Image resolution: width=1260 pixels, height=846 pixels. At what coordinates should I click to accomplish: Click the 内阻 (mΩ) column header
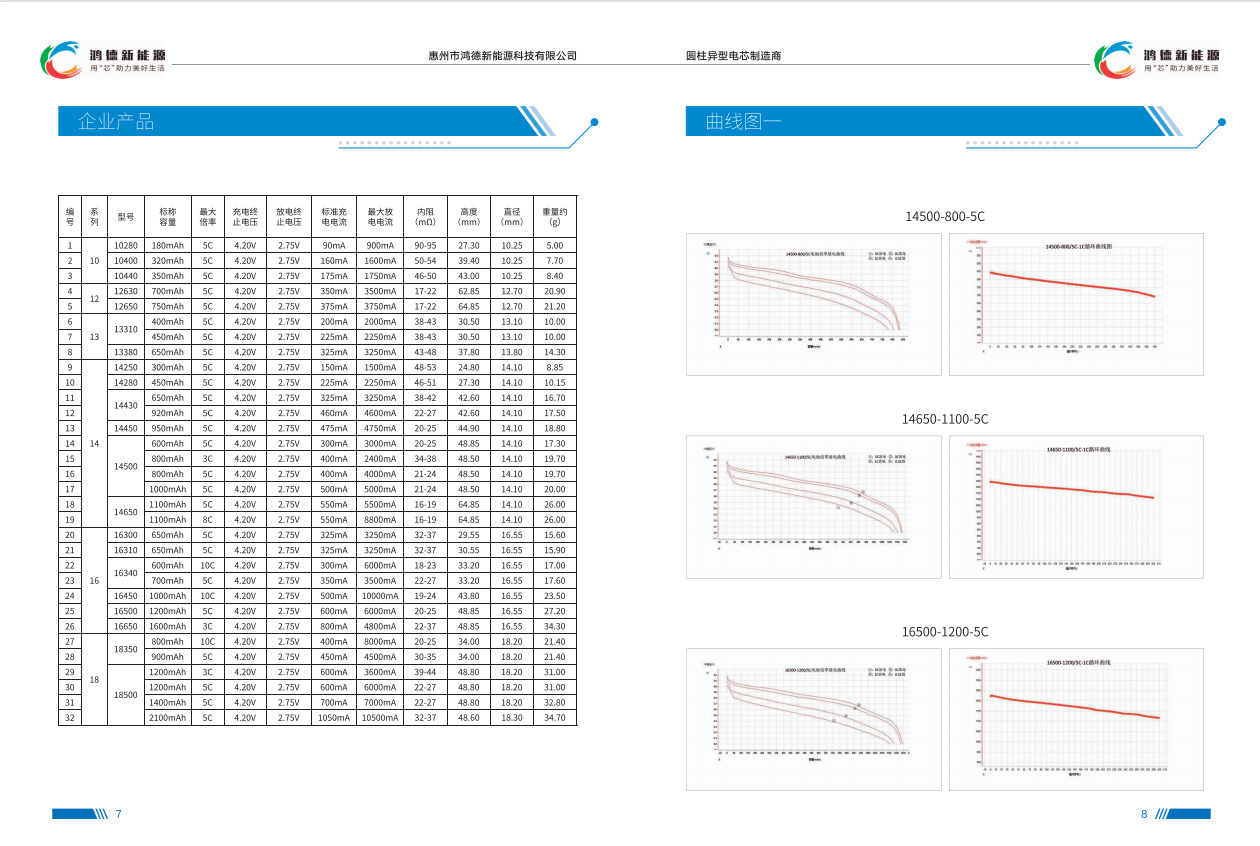coord(425,217)
